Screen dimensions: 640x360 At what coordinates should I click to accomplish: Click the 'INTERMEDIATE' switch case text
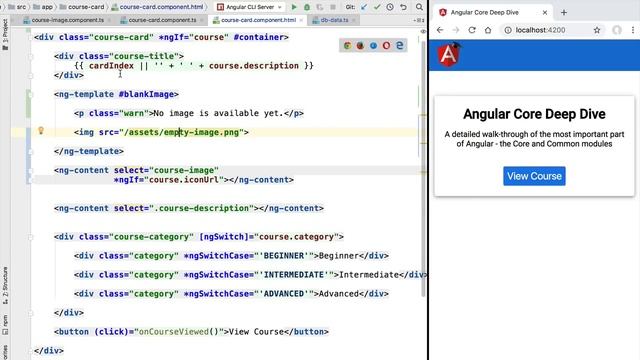[294, 275]
